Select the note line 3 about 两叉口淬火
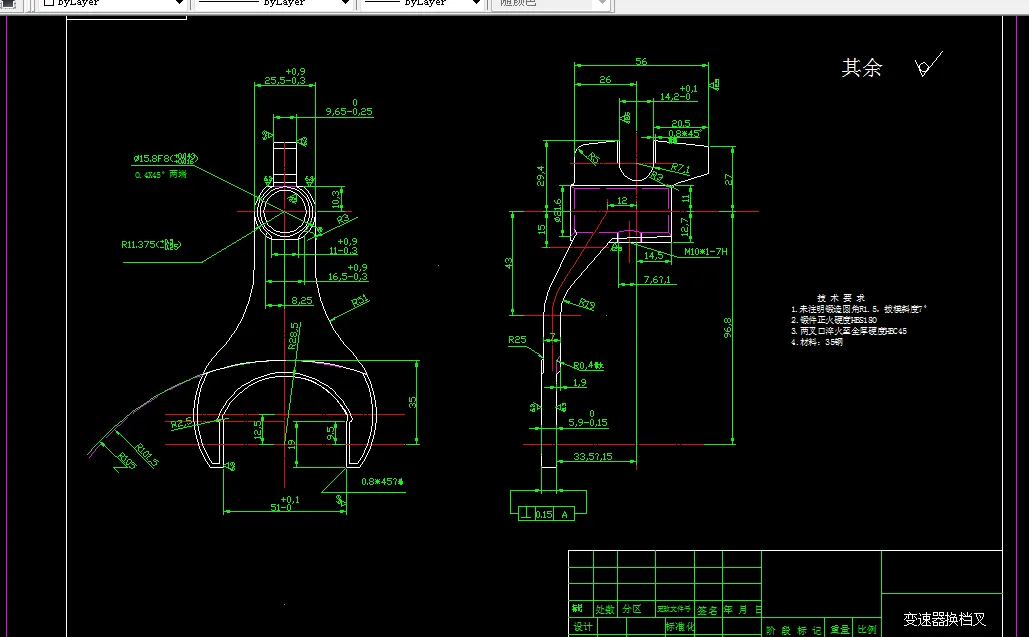1029x637 pixels. click(849, 331)
